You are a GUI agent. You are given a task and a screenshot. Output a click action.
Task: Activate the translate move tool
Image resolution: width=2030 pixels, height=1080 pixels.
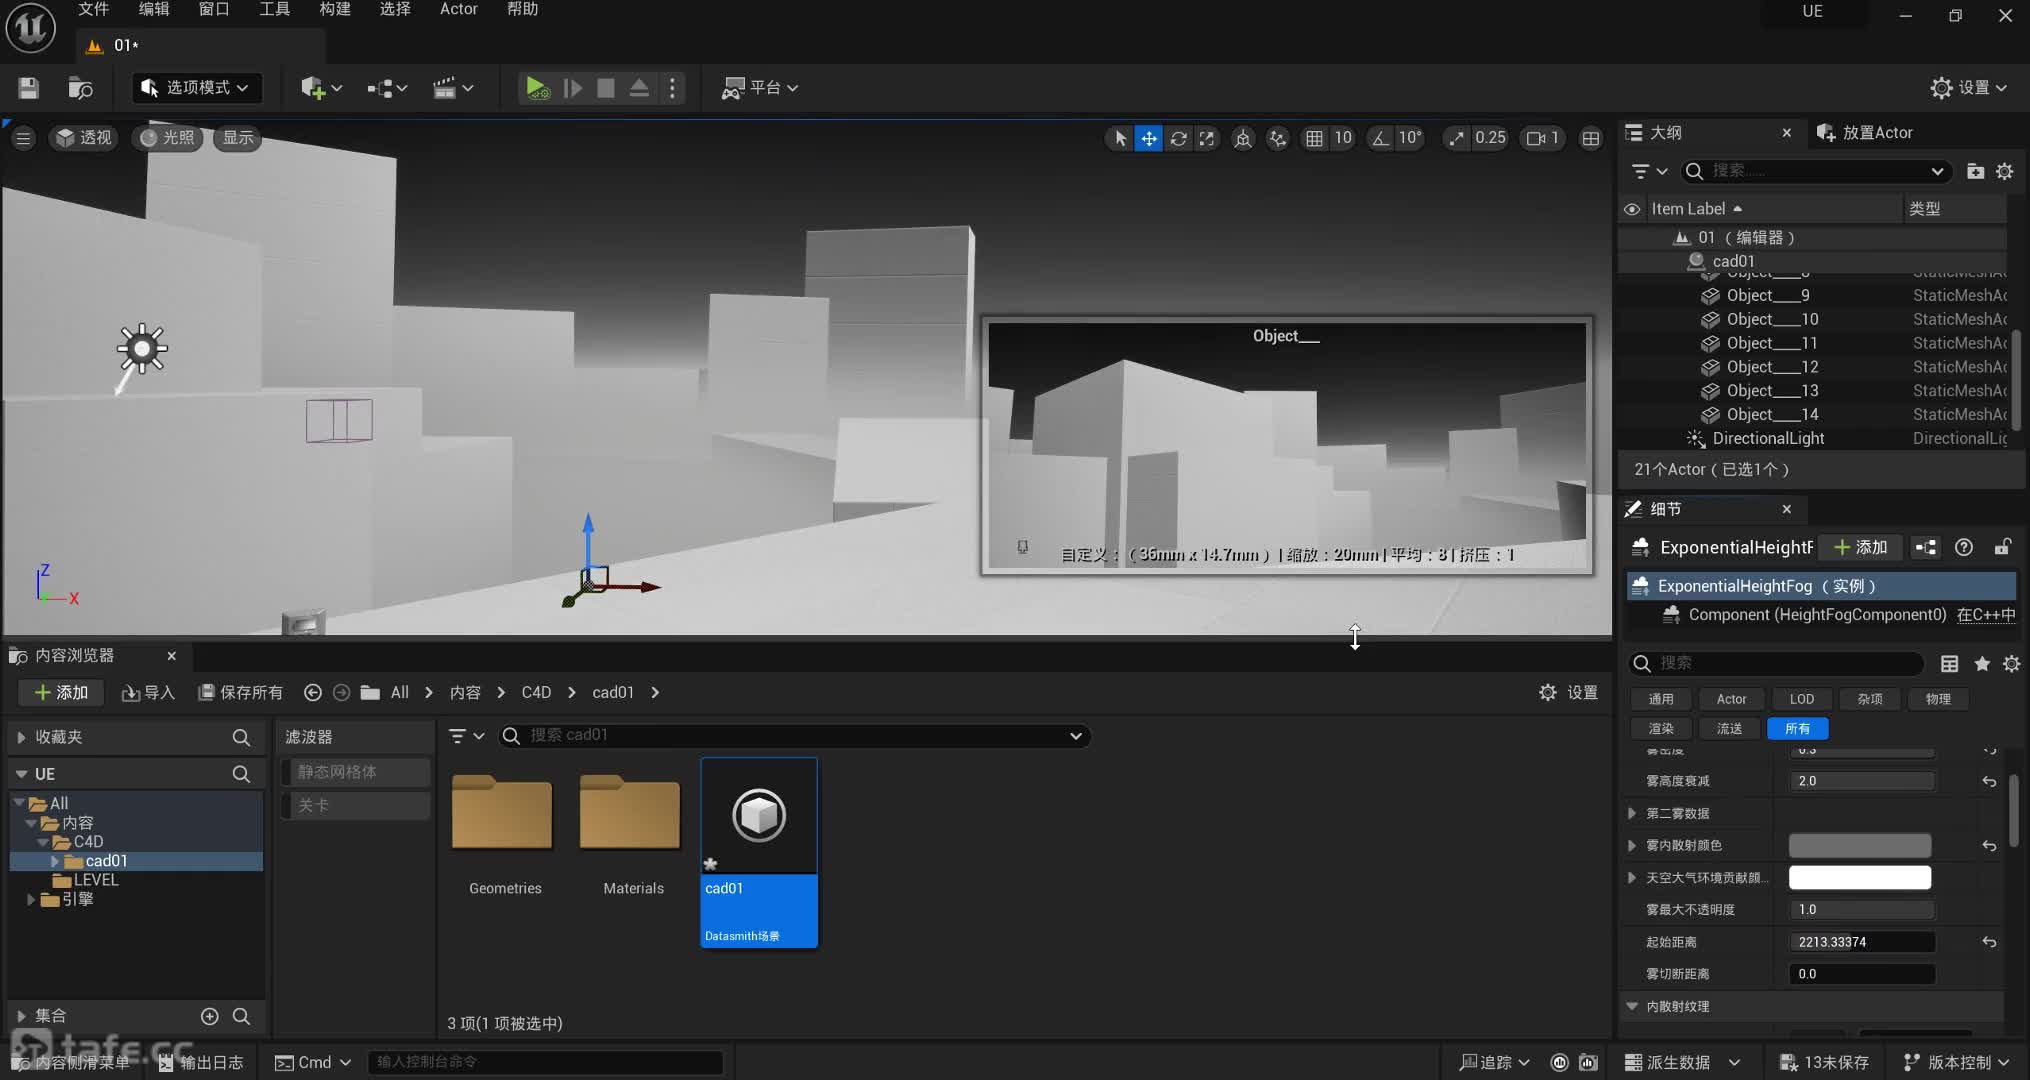click(1149, 138)
